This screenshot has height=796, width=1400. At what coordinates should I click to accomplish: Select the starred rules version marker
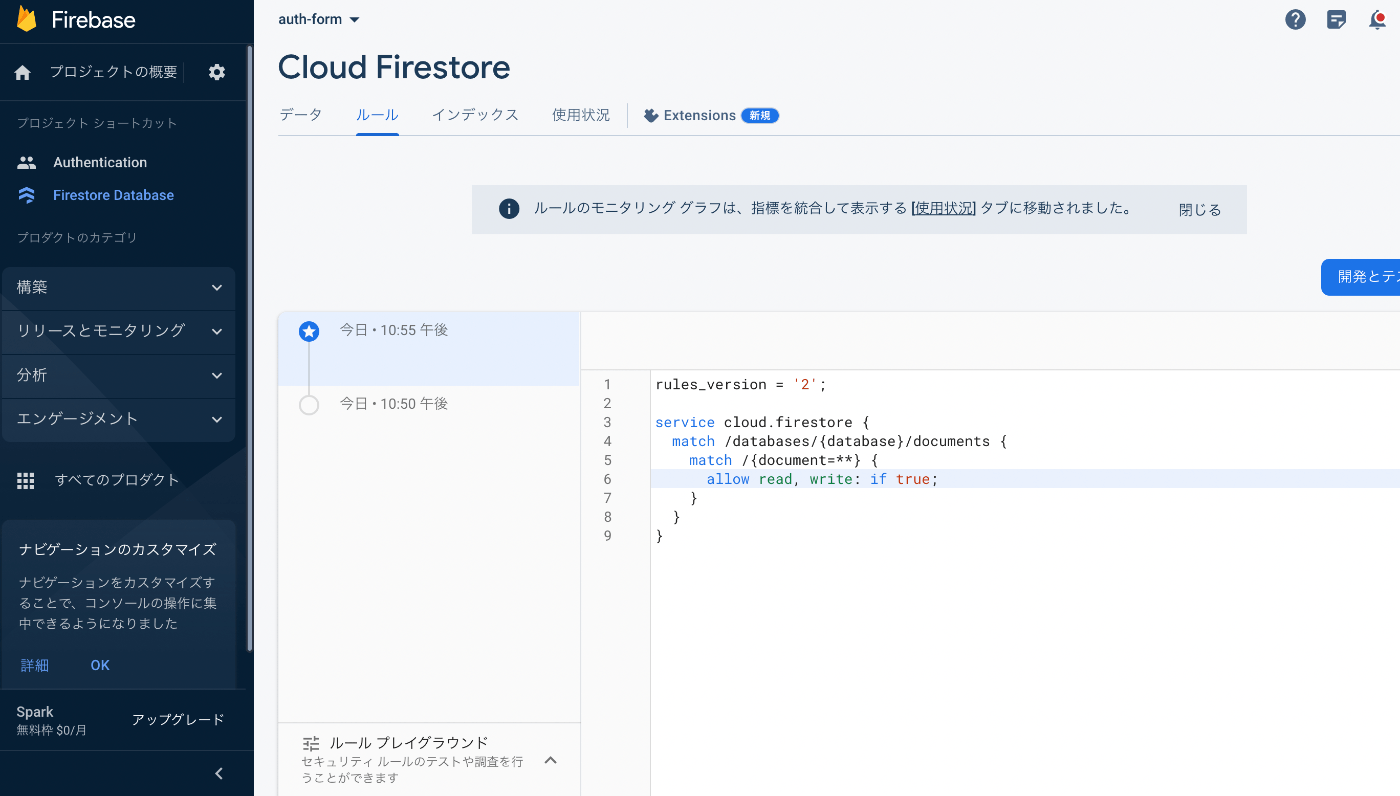pos(309,331)
